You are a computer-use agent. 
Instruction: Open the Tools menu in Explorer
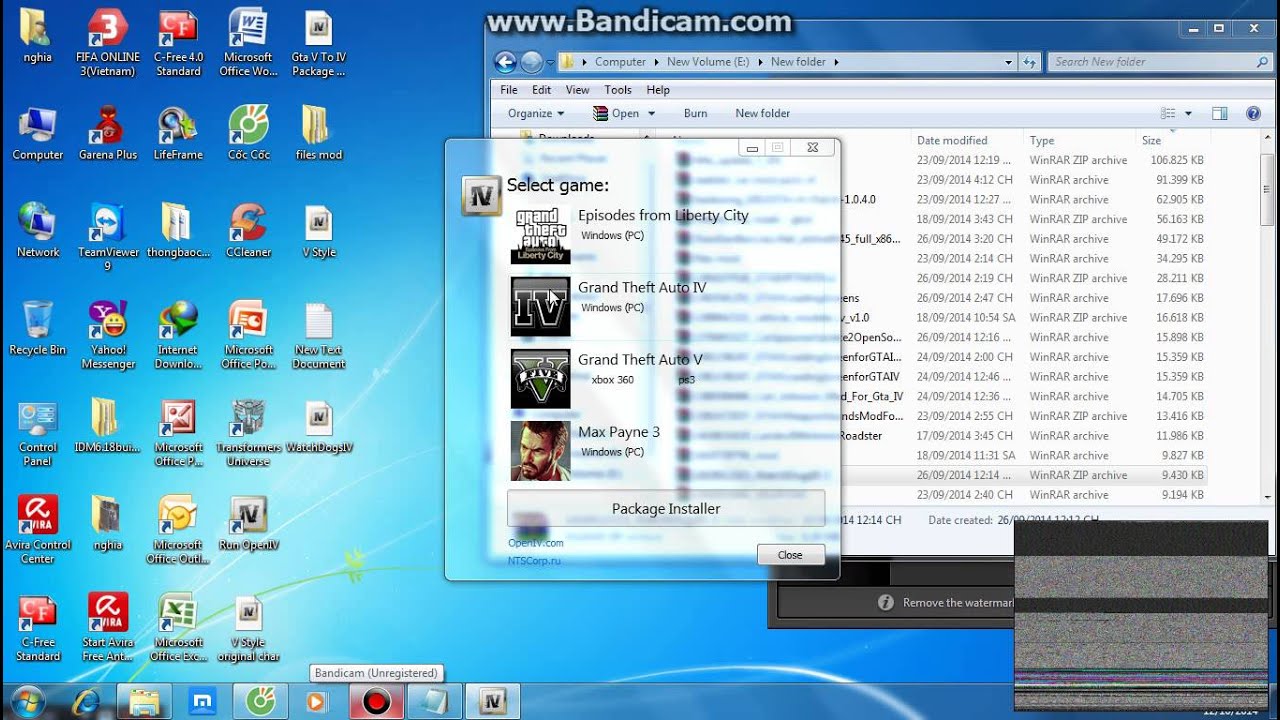(618, 90)
